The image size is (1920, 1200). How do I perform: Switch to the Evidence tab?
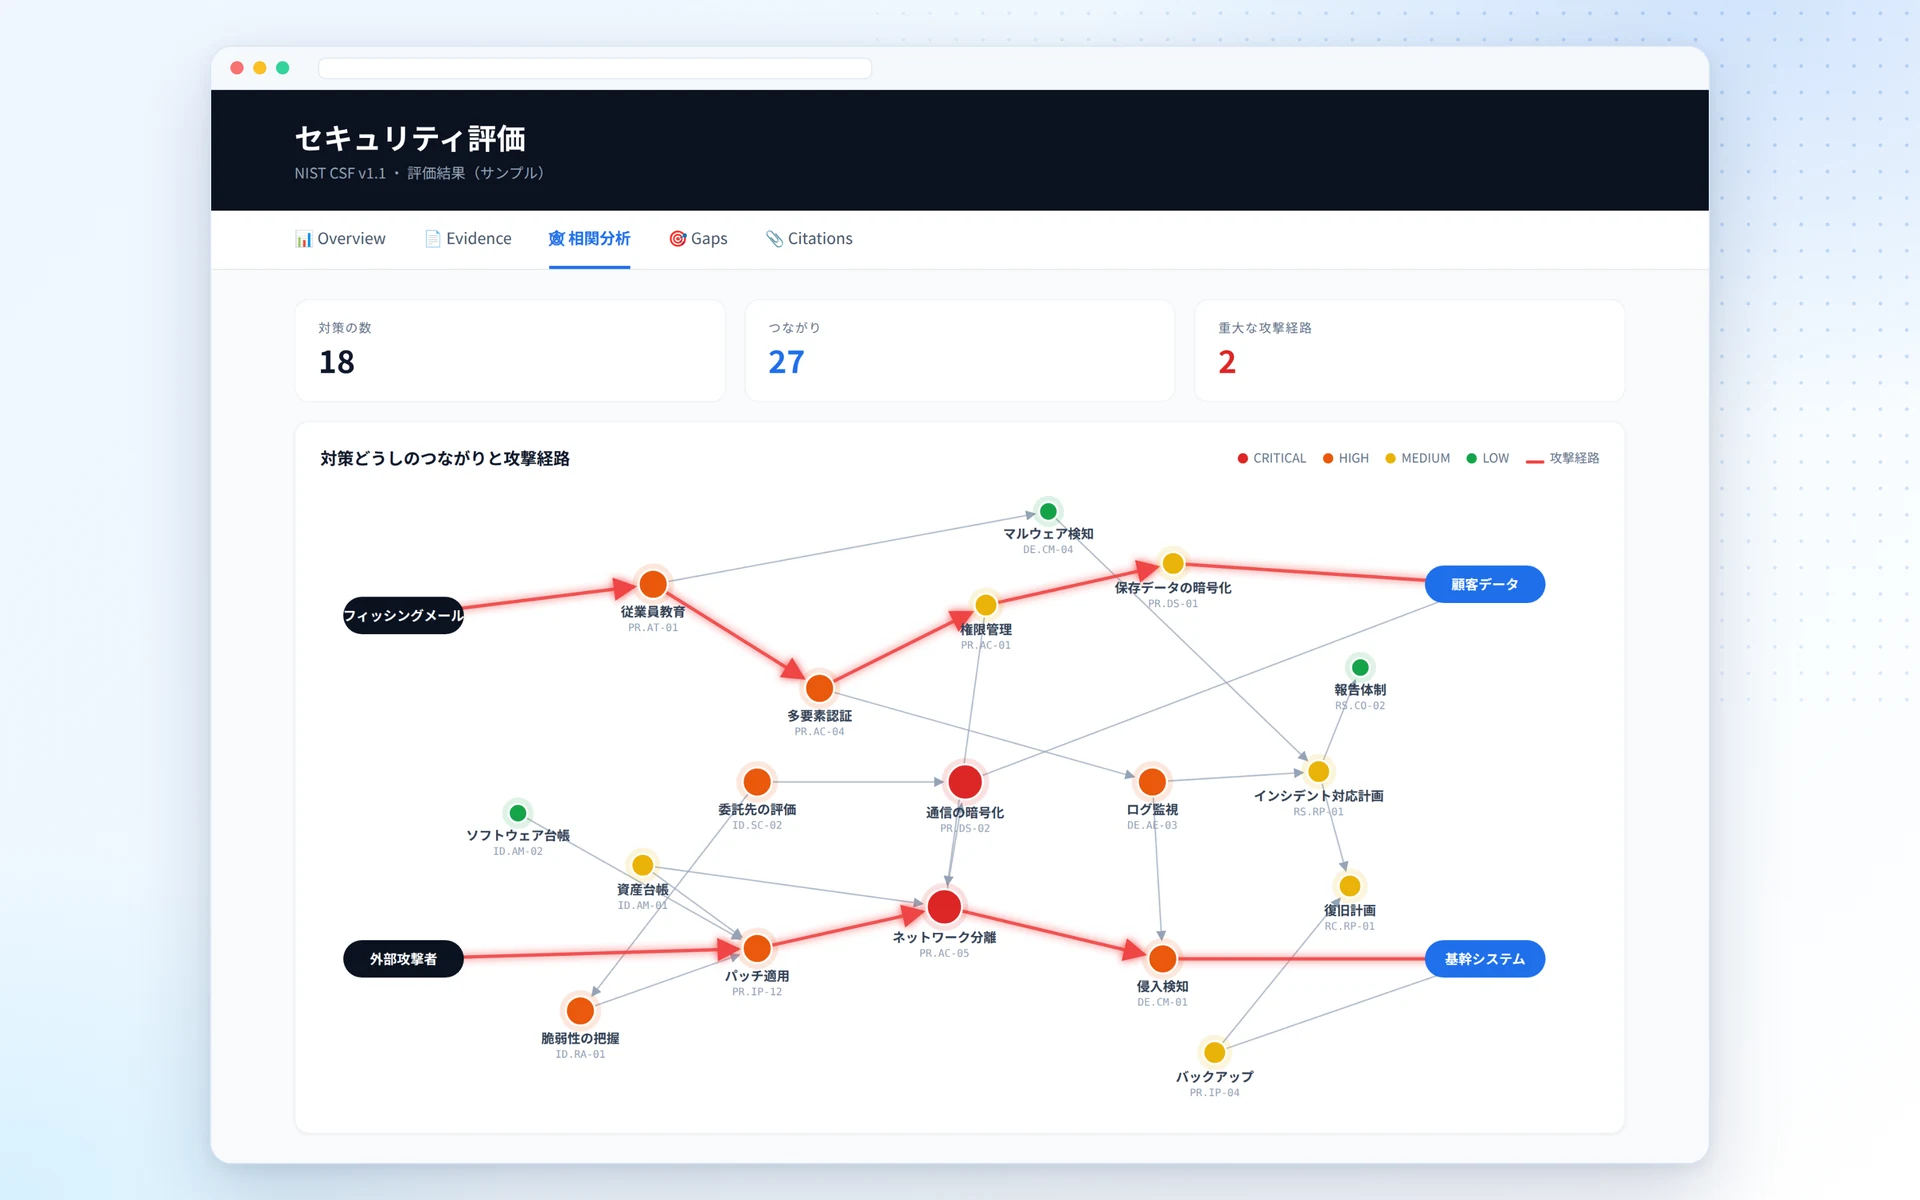pyautogui.click(x=468, y=239)
